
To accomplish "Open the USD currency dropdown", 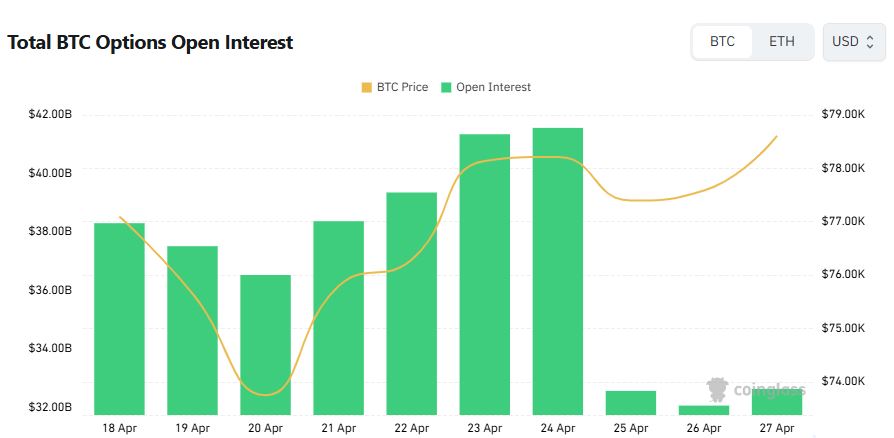I will click(x=853, y=42).
